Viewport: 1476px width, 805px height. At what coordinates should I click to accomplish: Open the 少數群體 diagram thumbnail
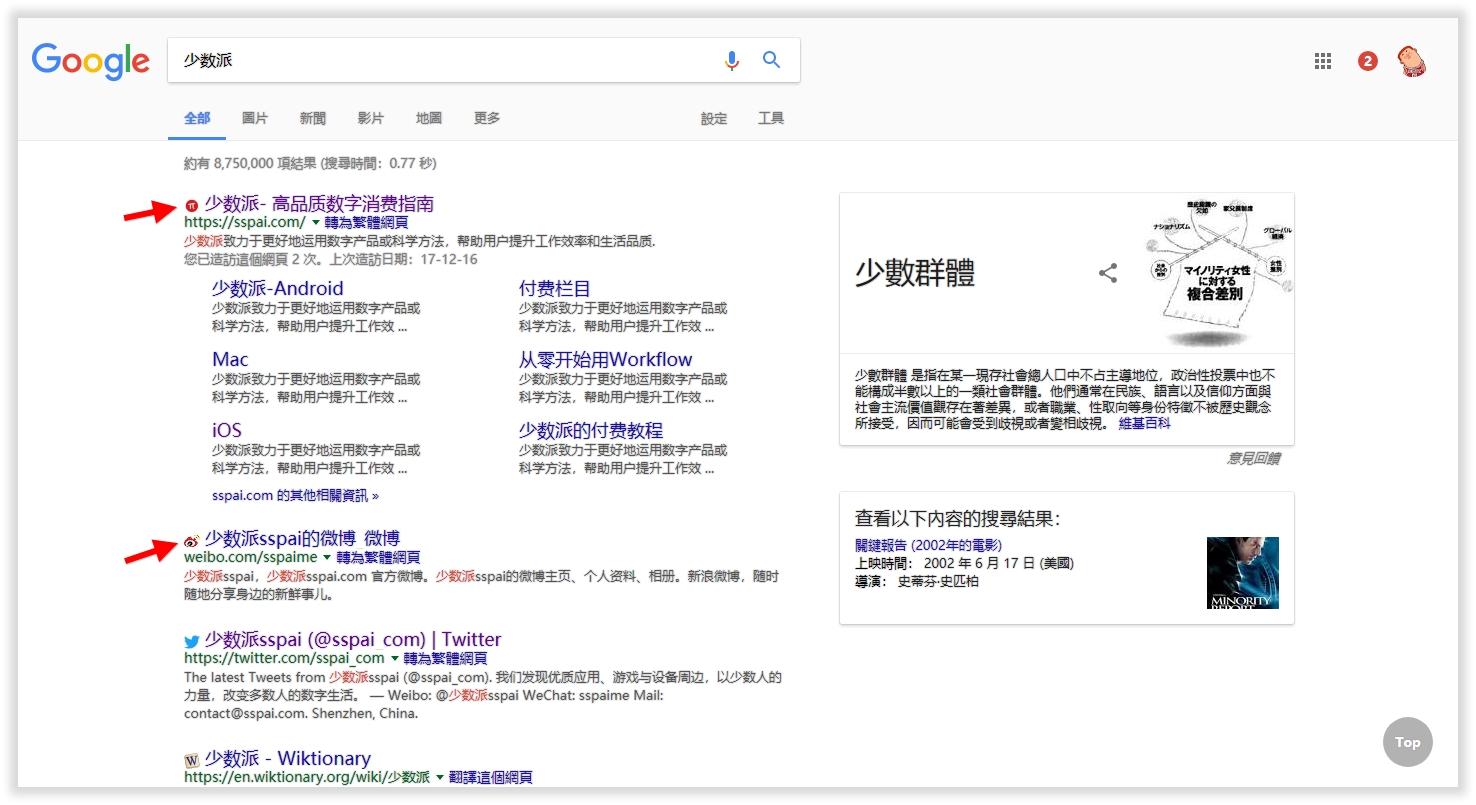(x=1220, y=271)
